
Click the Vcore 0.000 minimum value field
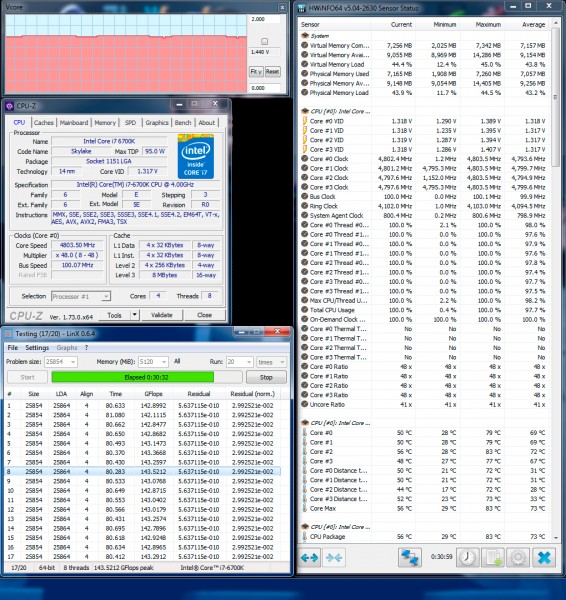coord(264,88)
